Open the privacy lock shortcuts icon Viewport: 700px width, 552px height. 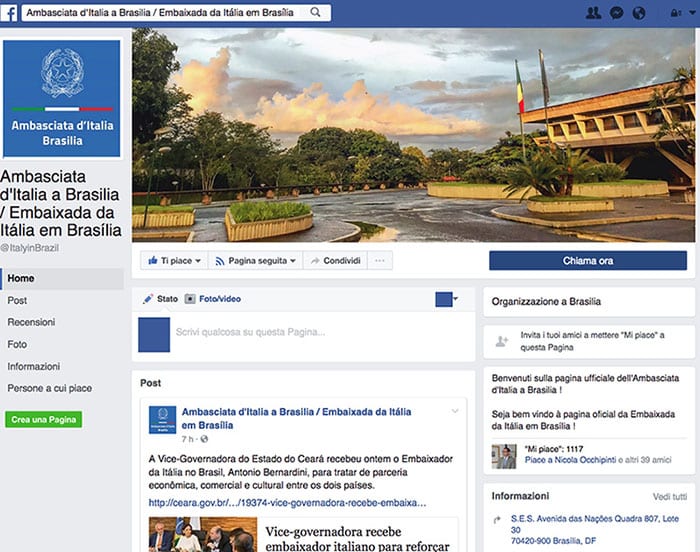675,13
